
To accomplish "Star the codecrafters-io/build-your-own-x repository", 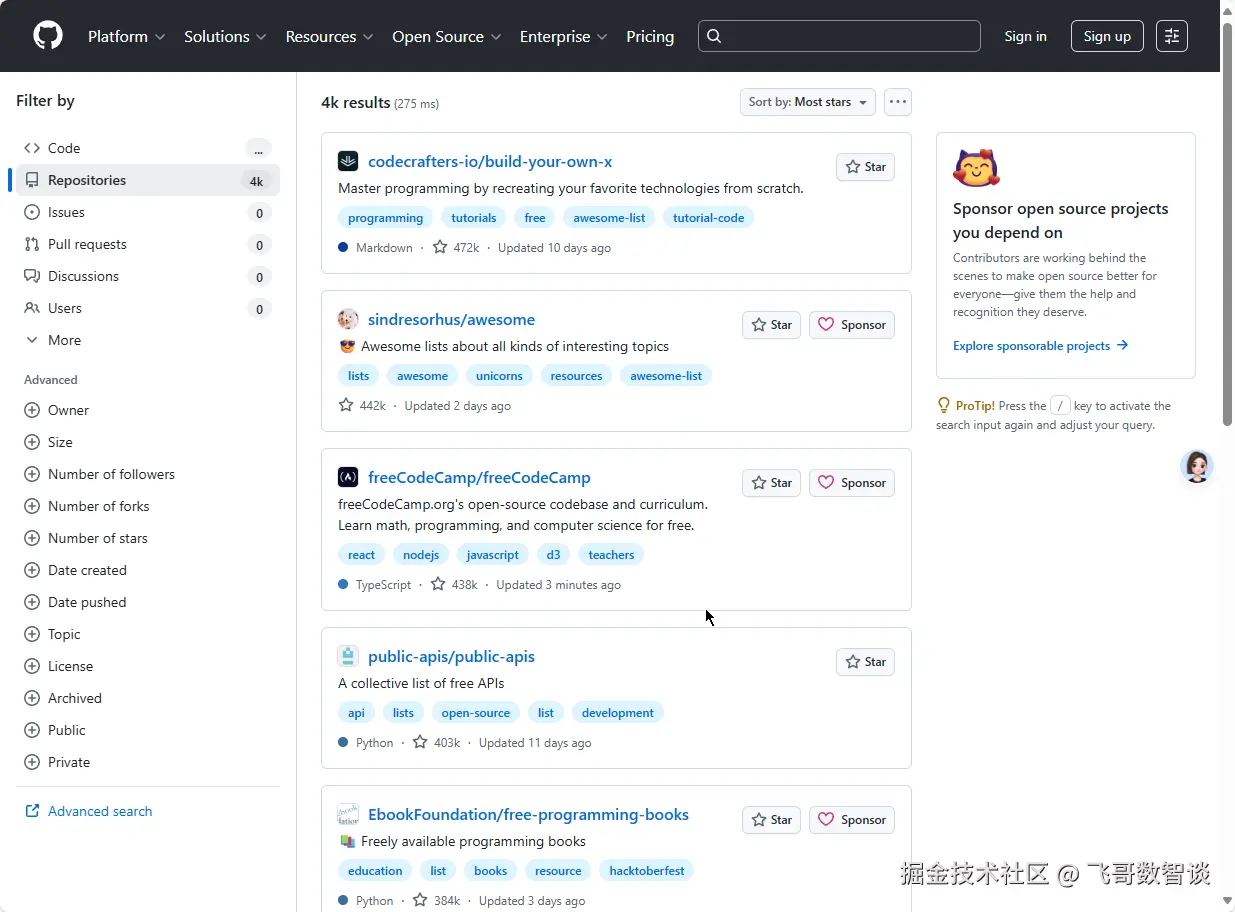I will tap(864, 167).
